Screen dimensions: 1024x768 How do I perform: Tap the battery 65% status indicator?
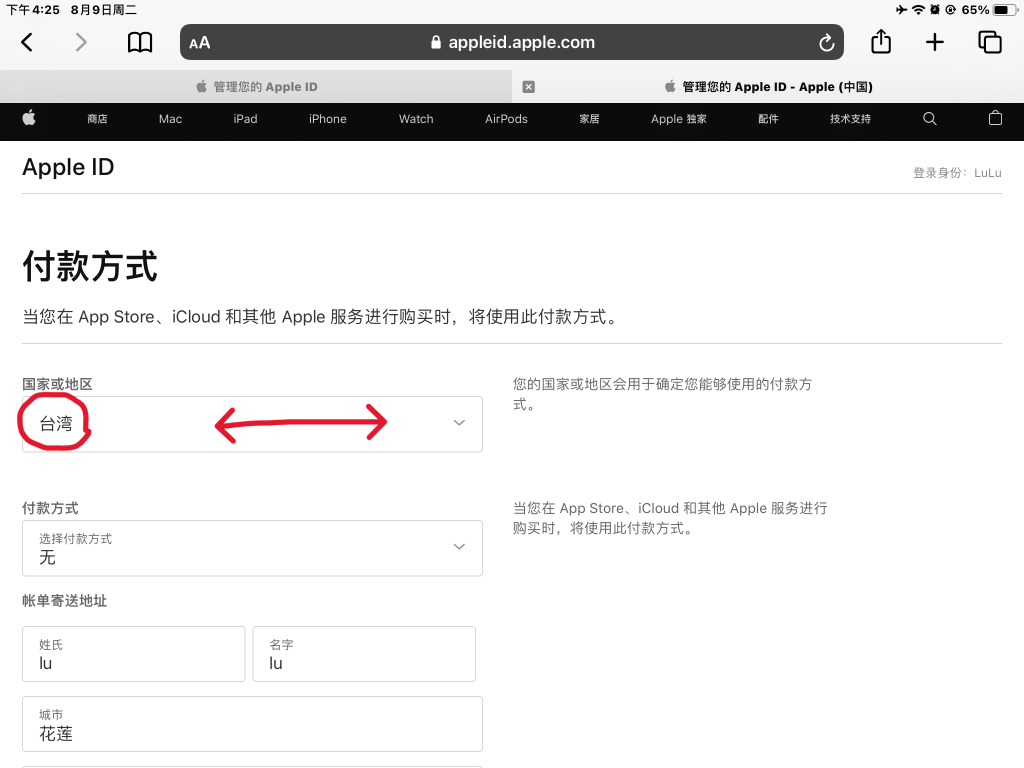(989, 10)
